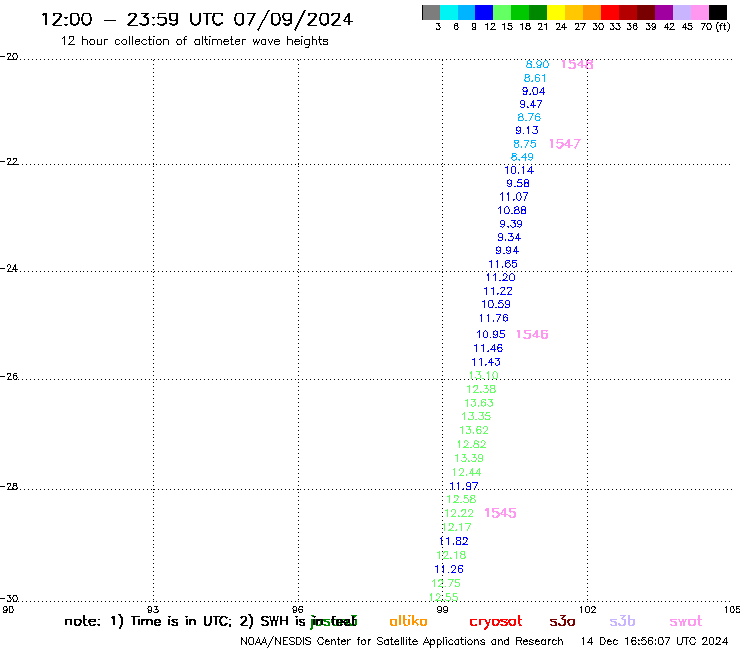Click the wave height value 10.59

click(x=496, y=304)
